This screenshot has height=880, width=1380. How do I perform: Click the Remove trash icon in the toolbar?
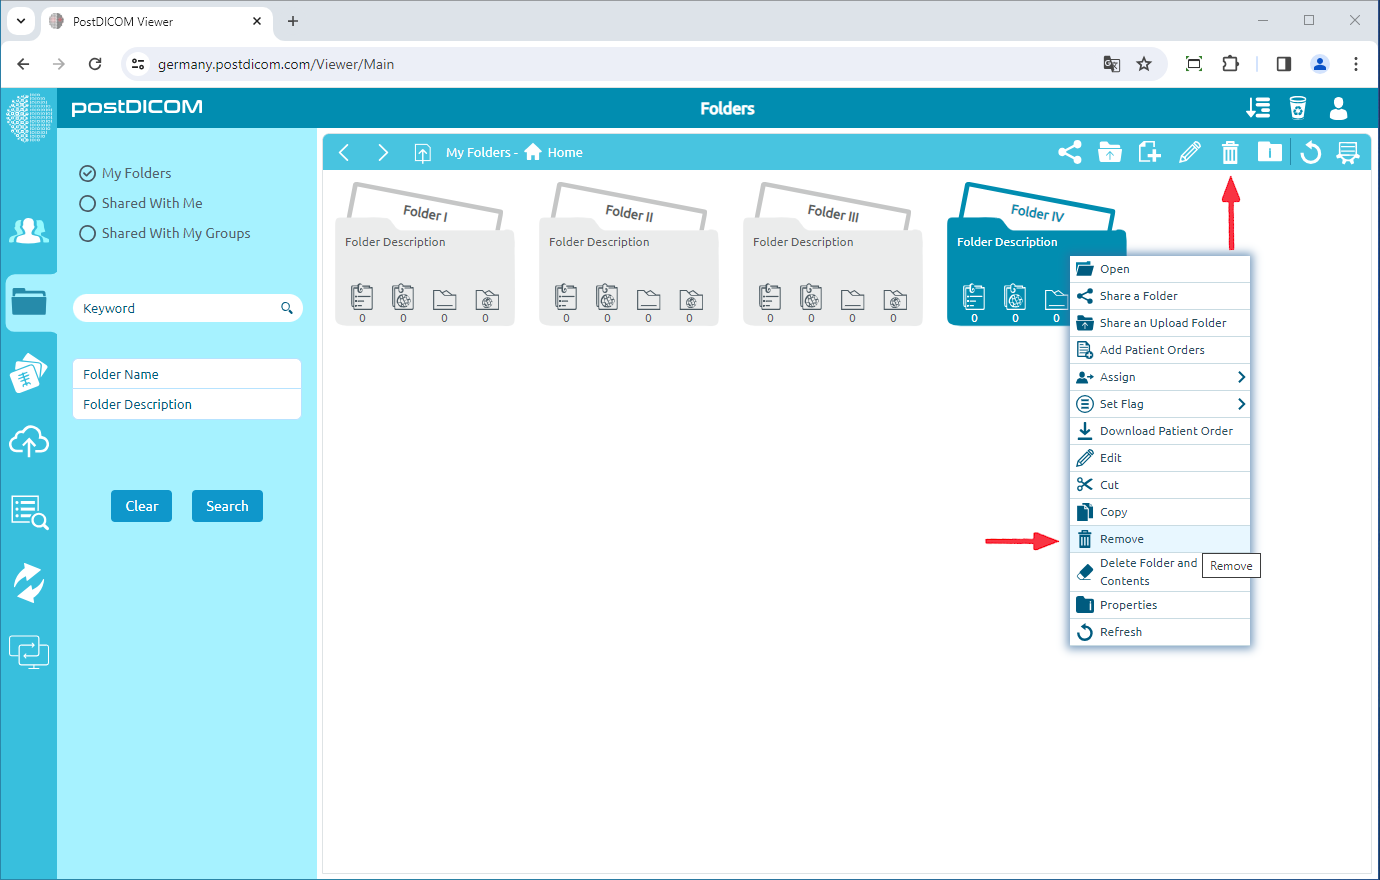point(1229,152)
